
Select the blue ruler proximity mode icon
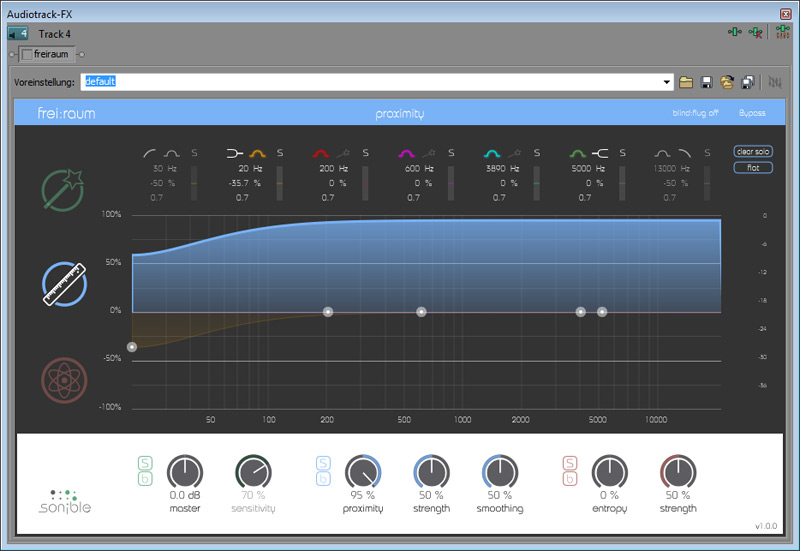tap(63, 285)
